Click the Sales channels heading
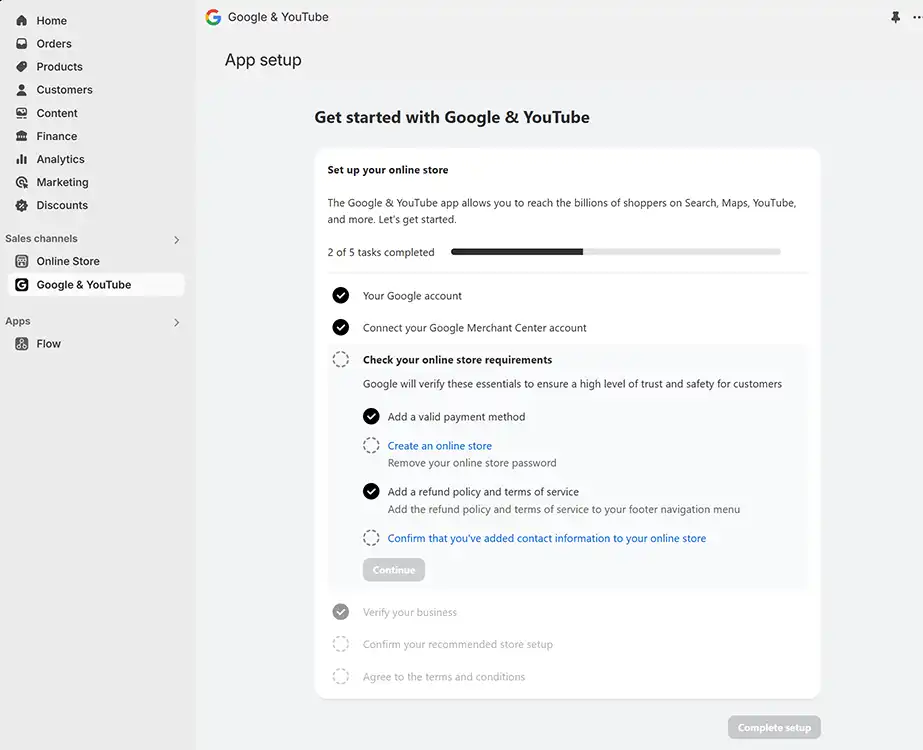The width and height of the screenshot is (923, 750). tap(41, 238)
